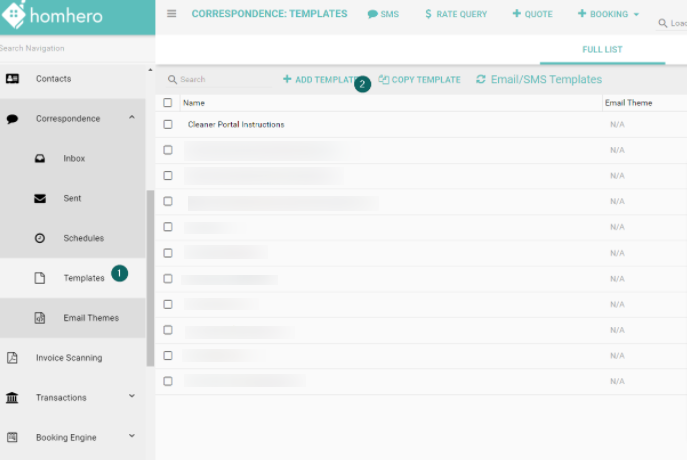Click the Invoice Scanning icon
Image resolution: width=687 pixels, height=460 pixels.
point(13,357)
